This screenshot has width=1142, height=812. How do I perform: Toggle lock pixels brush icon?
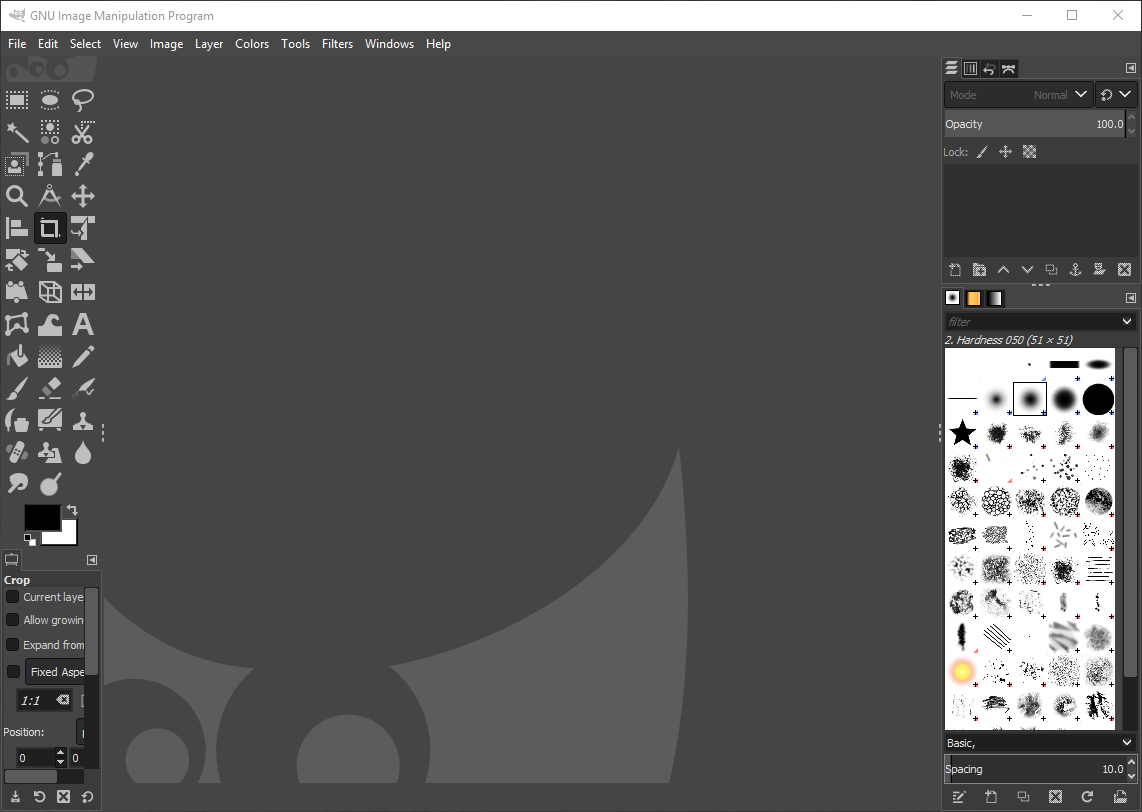[x=982, y=151]
